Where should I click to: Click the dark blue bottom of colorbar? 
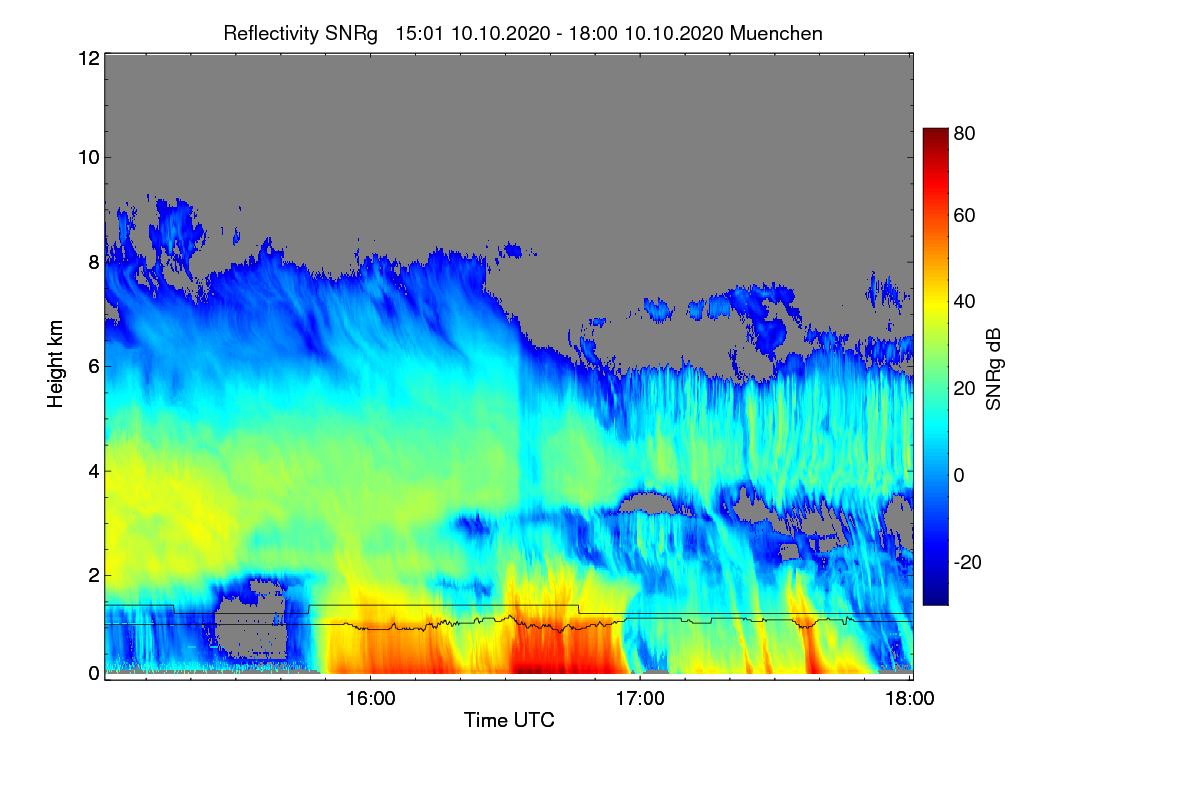point(935,598)
